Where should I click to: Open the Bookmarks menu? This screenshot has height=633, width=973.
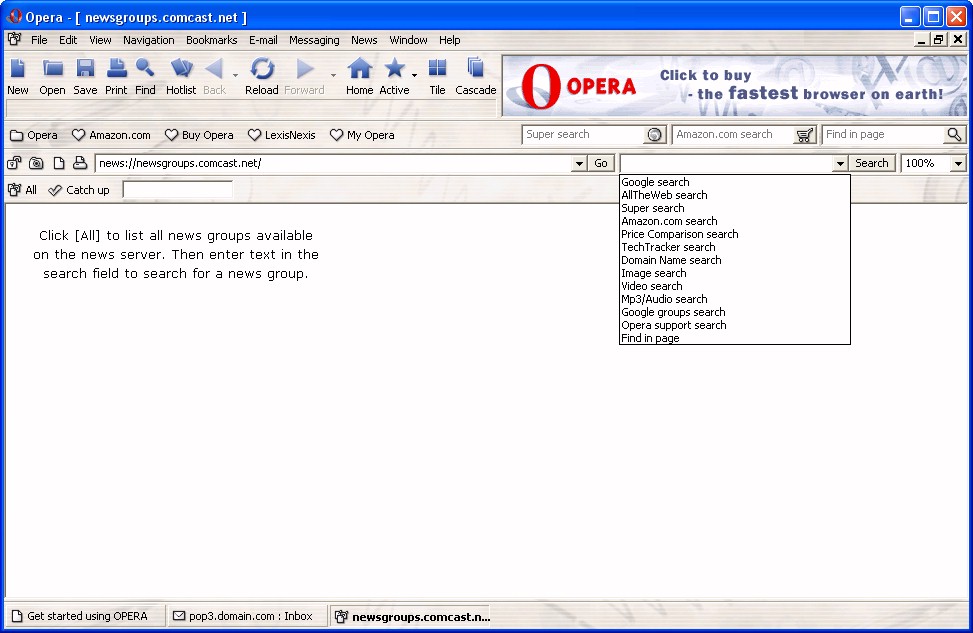click(x=211, y=40)
